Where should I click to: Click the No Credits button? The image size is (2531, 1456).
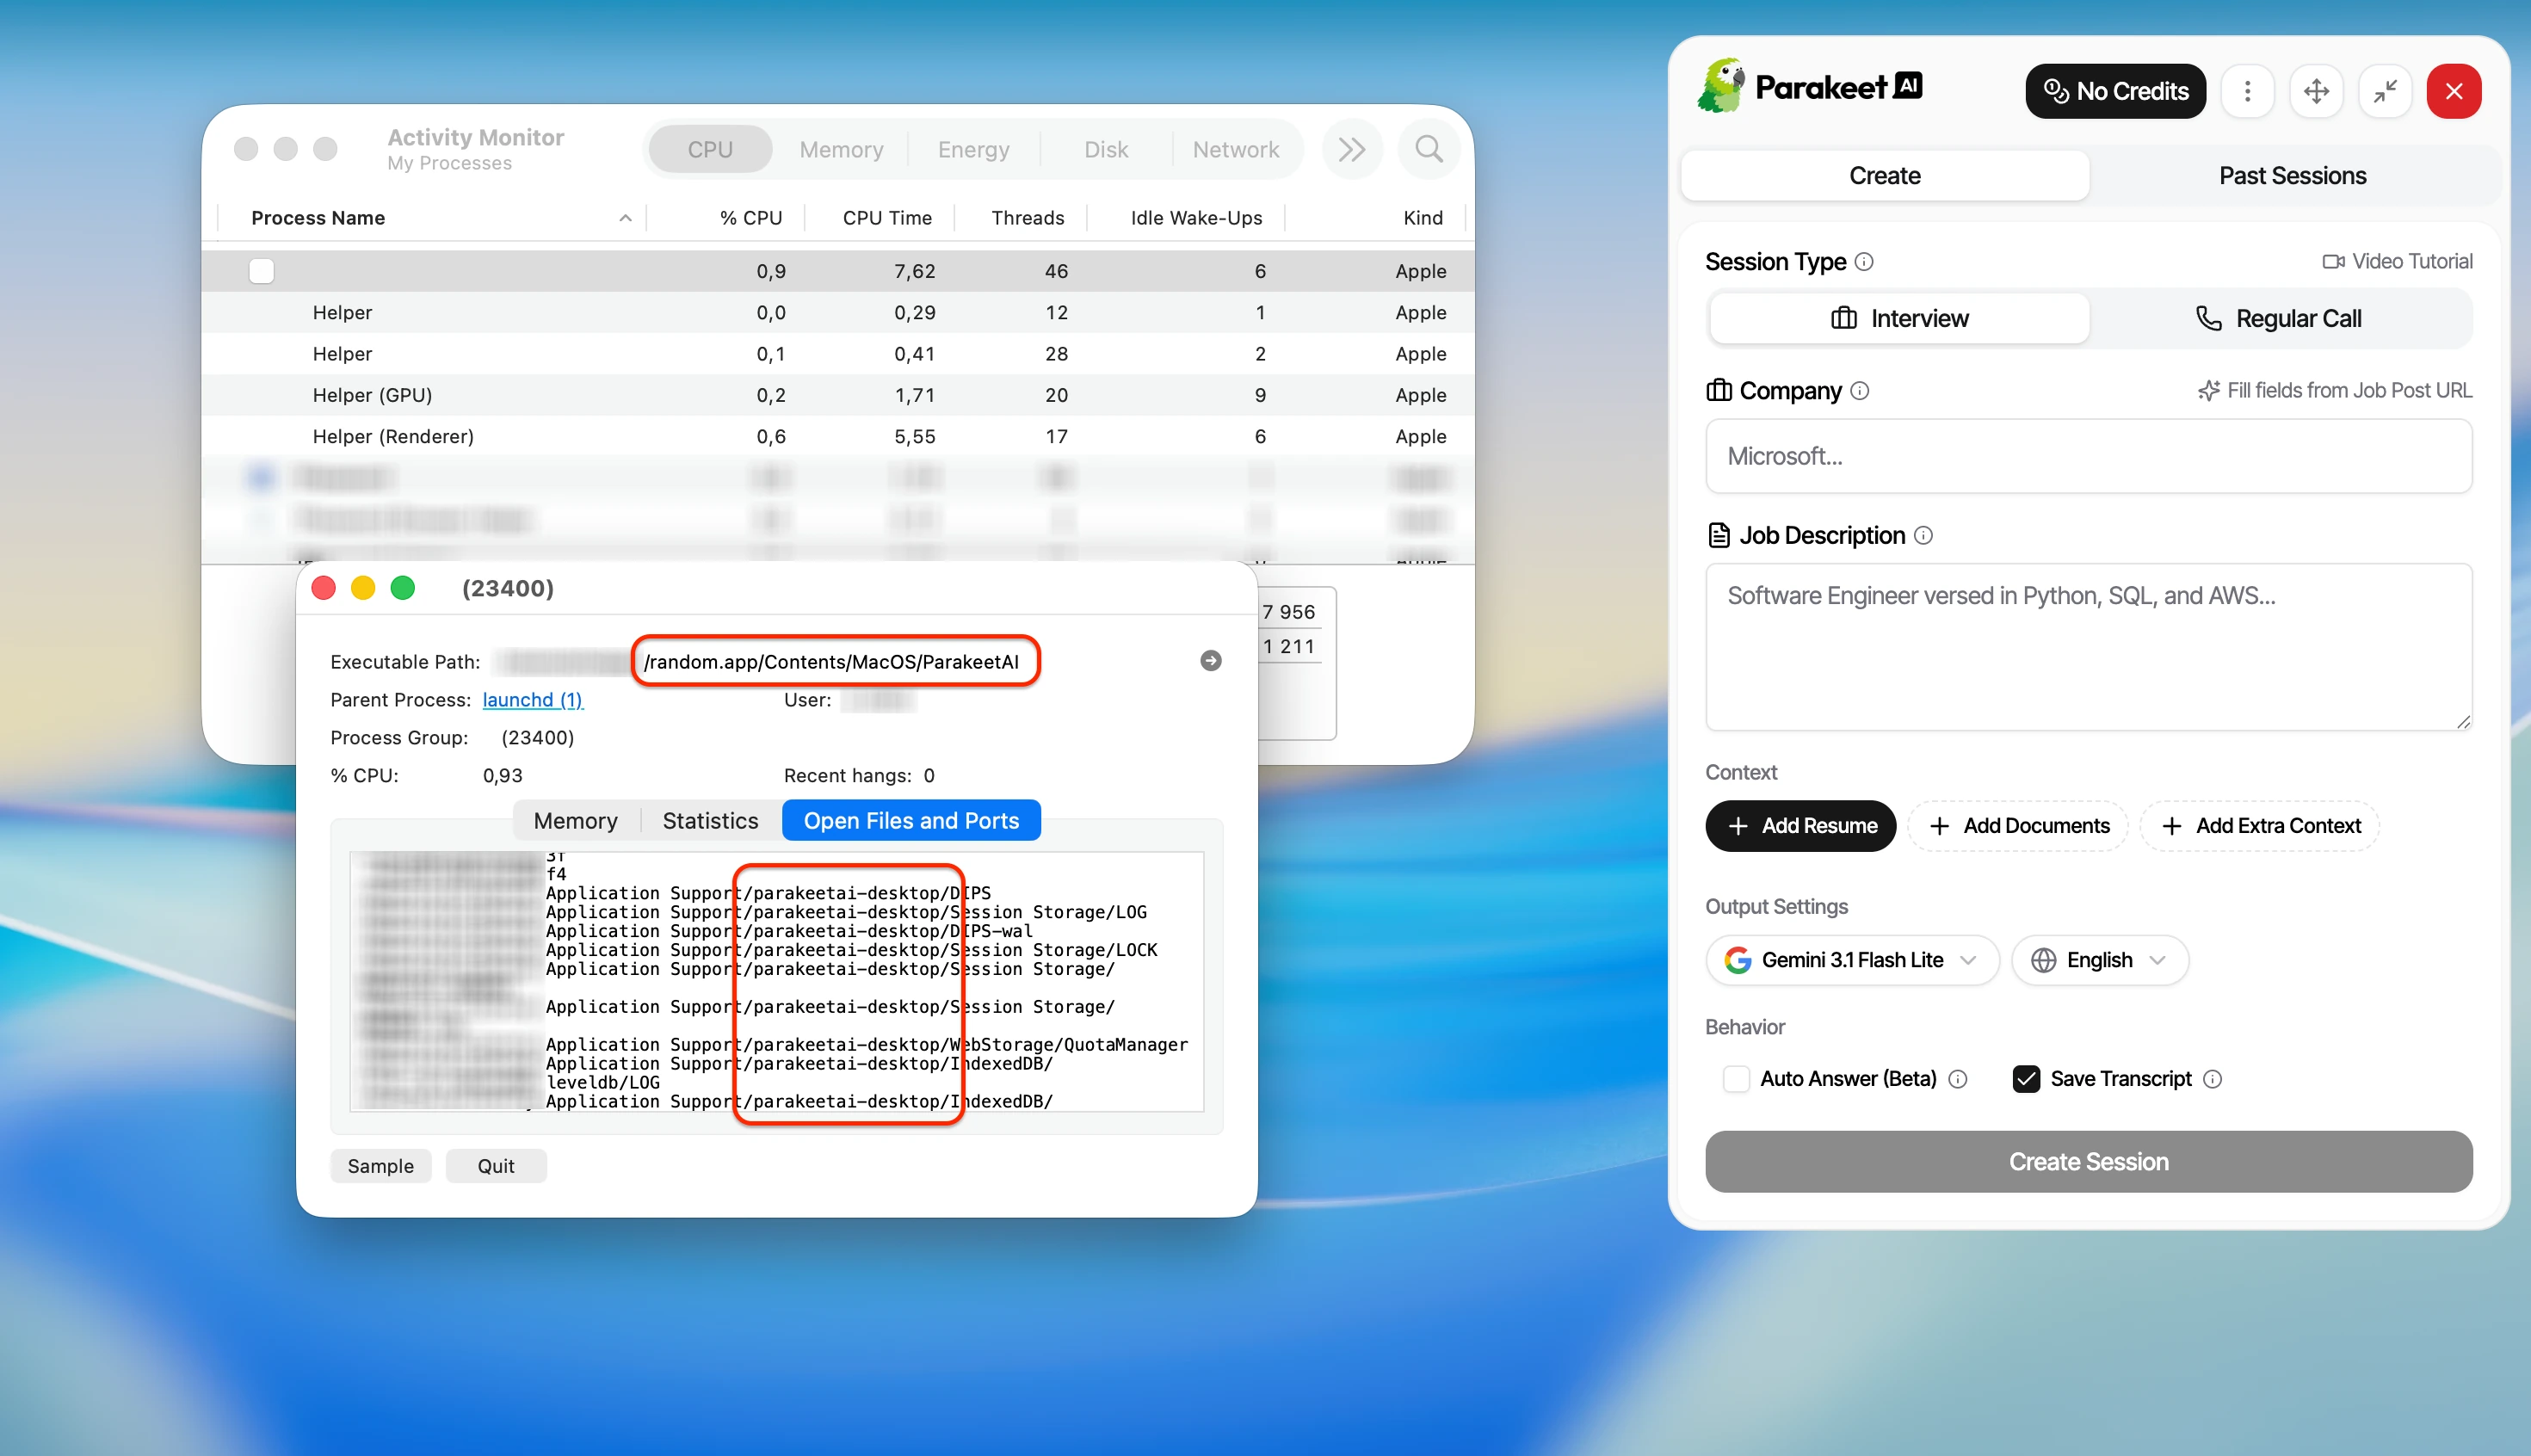pos(2115,91)
